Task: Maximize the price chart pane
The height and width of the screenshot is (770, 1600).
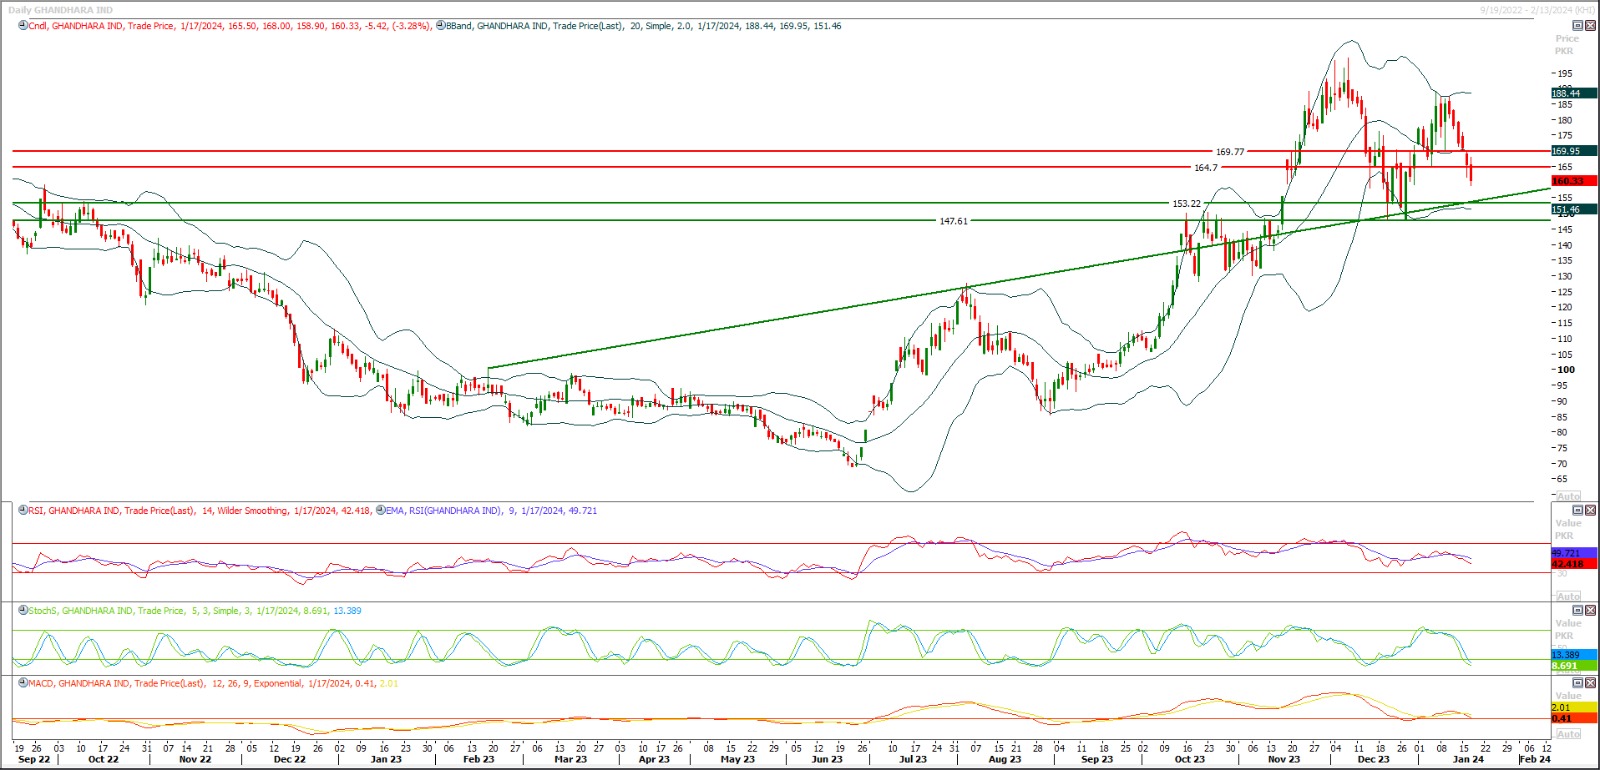Action: (x=1578, y=25)
